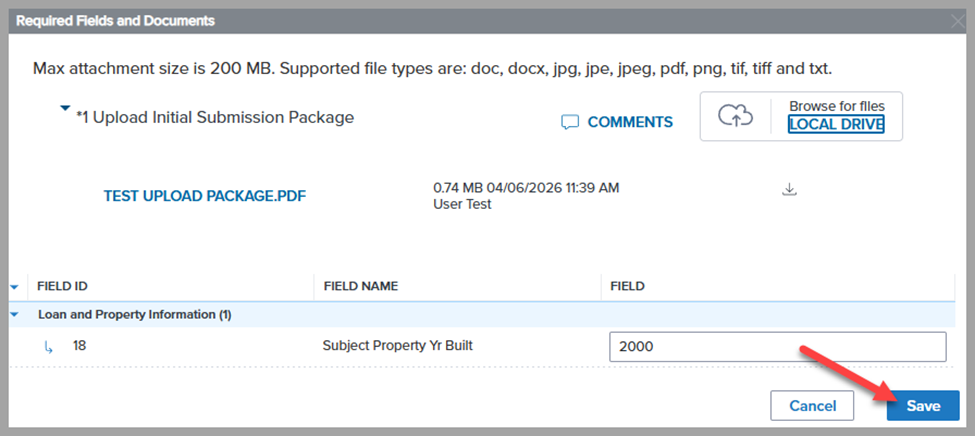
Task: Open the LOCAL DRIVE file browser link
Action: tap(835, 125)
